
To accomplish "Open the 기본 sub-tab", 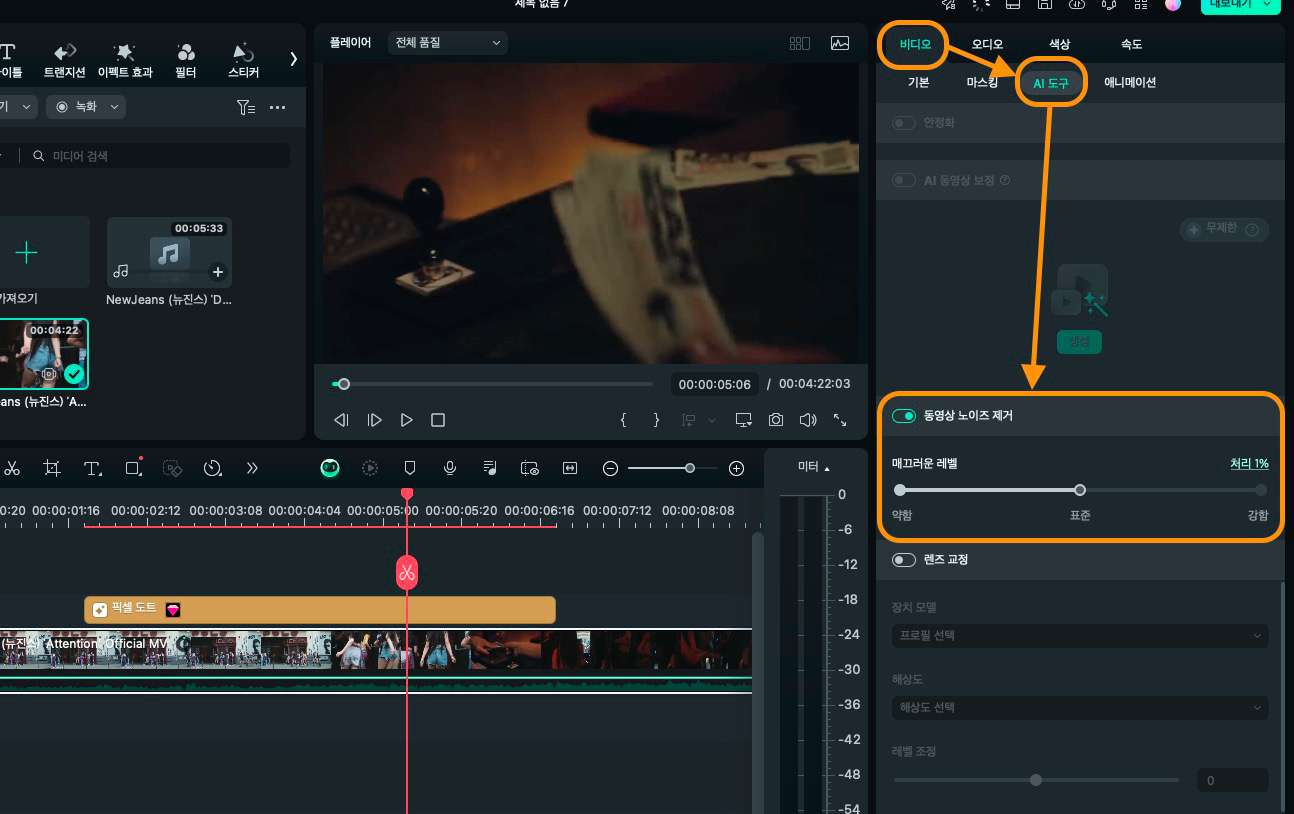I will pos(918,82).
